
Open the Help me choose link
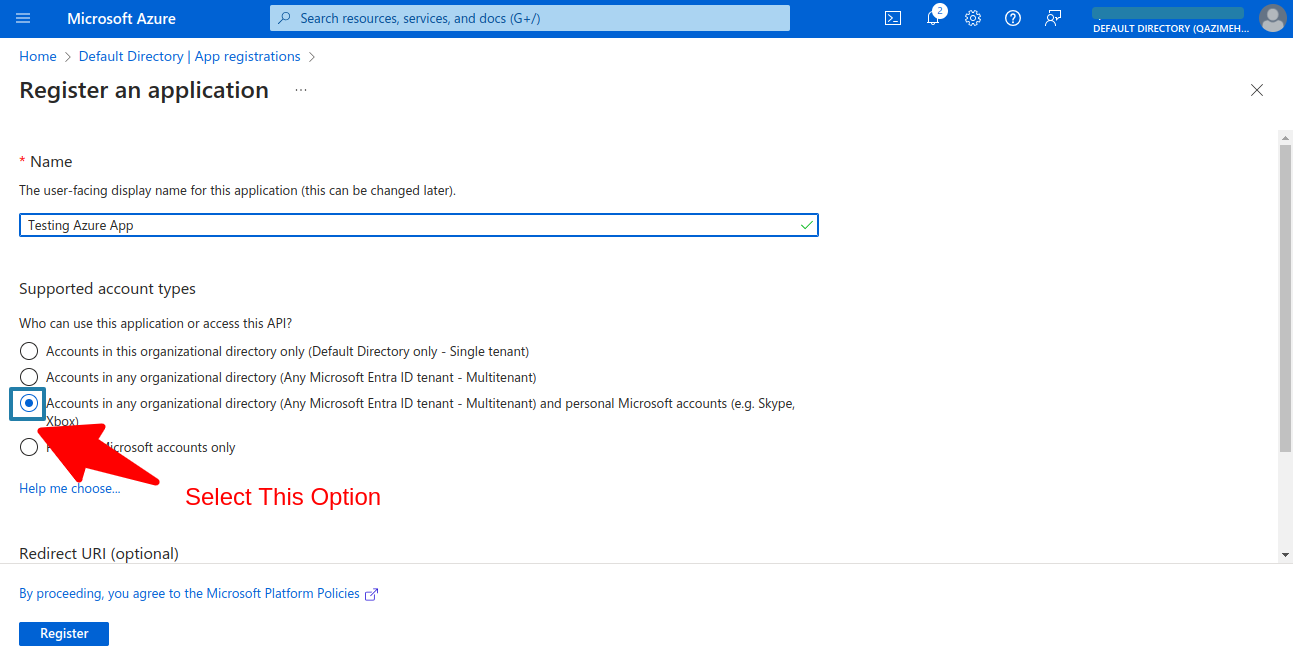coord(70,489)
